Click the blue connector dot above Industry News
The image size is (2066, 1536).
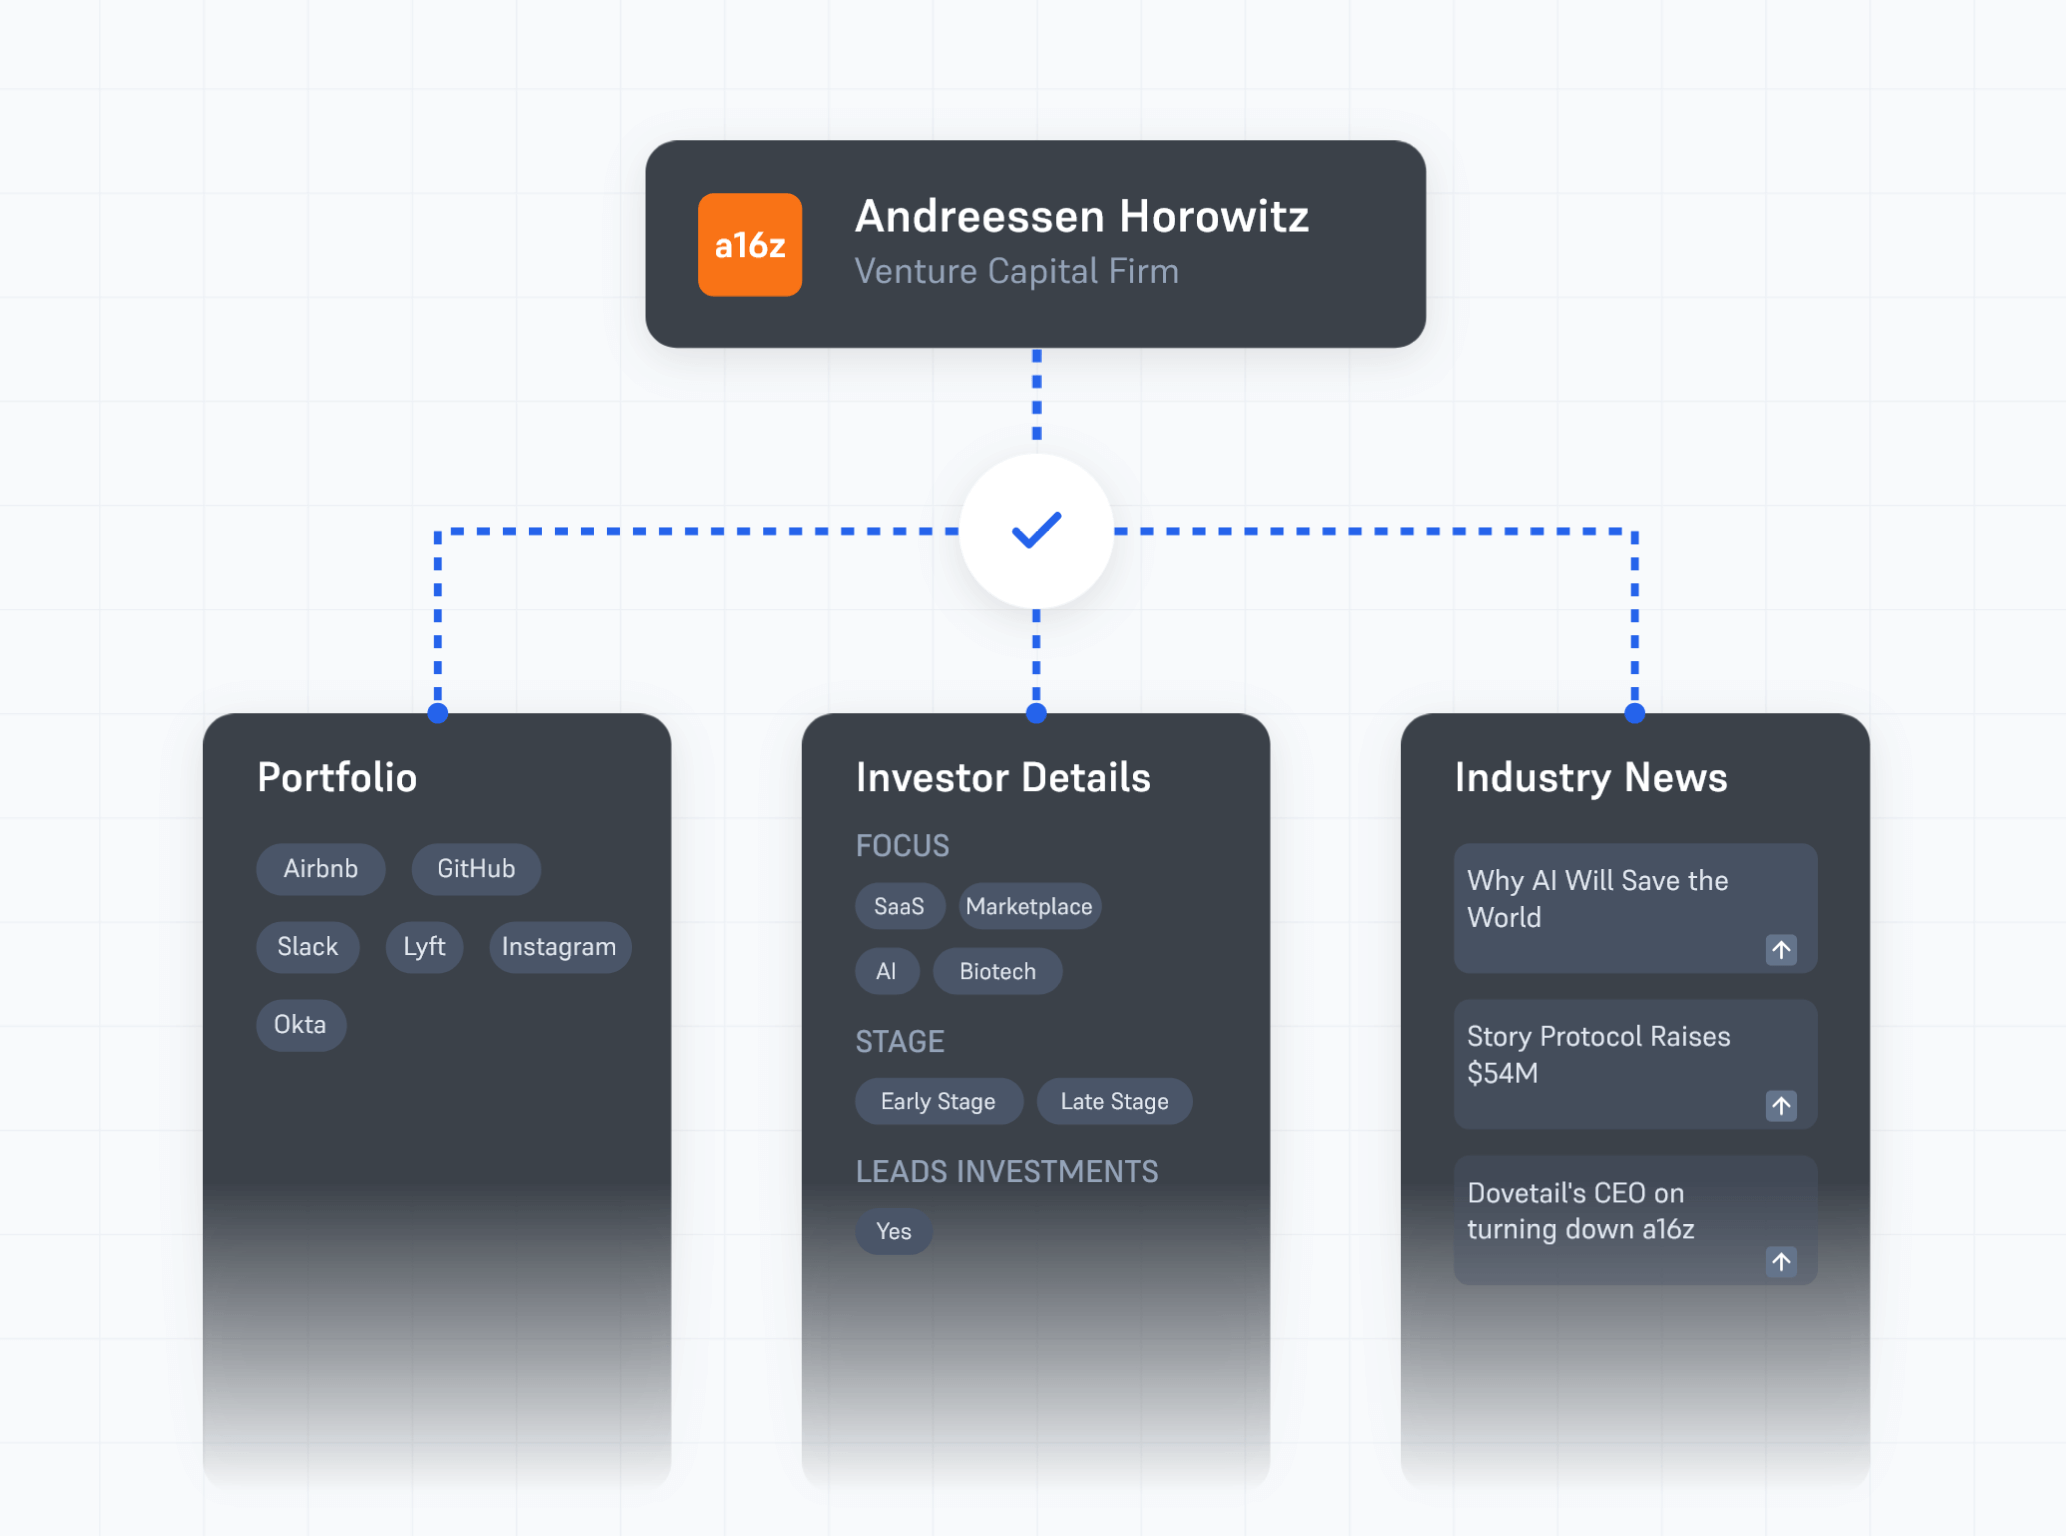pyautogui.click(x=1634, y=714)
